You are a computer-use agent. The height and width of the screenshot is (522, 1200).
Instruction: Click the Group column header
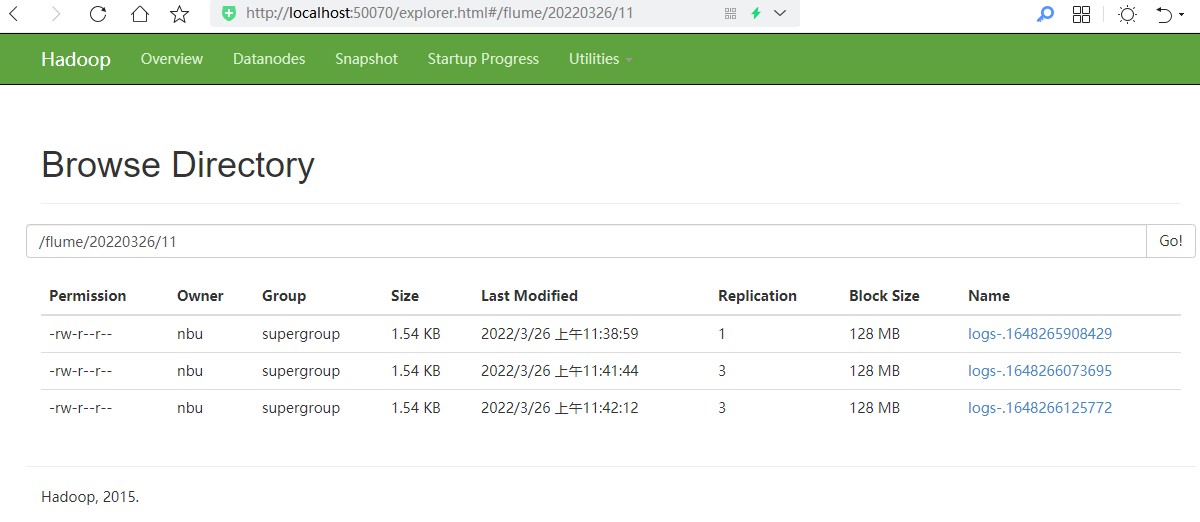(x=284, y=296)
